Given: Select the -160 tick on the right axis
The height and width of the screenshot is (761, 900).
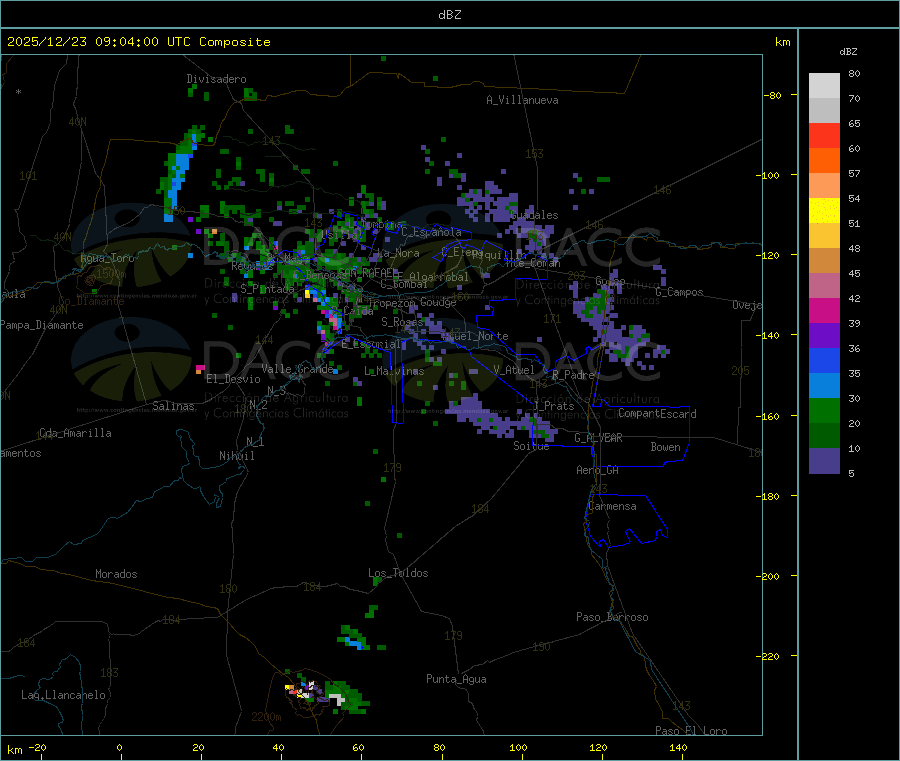Looking at the screenshot, I should pyautogui.click(x=767, y=416).
